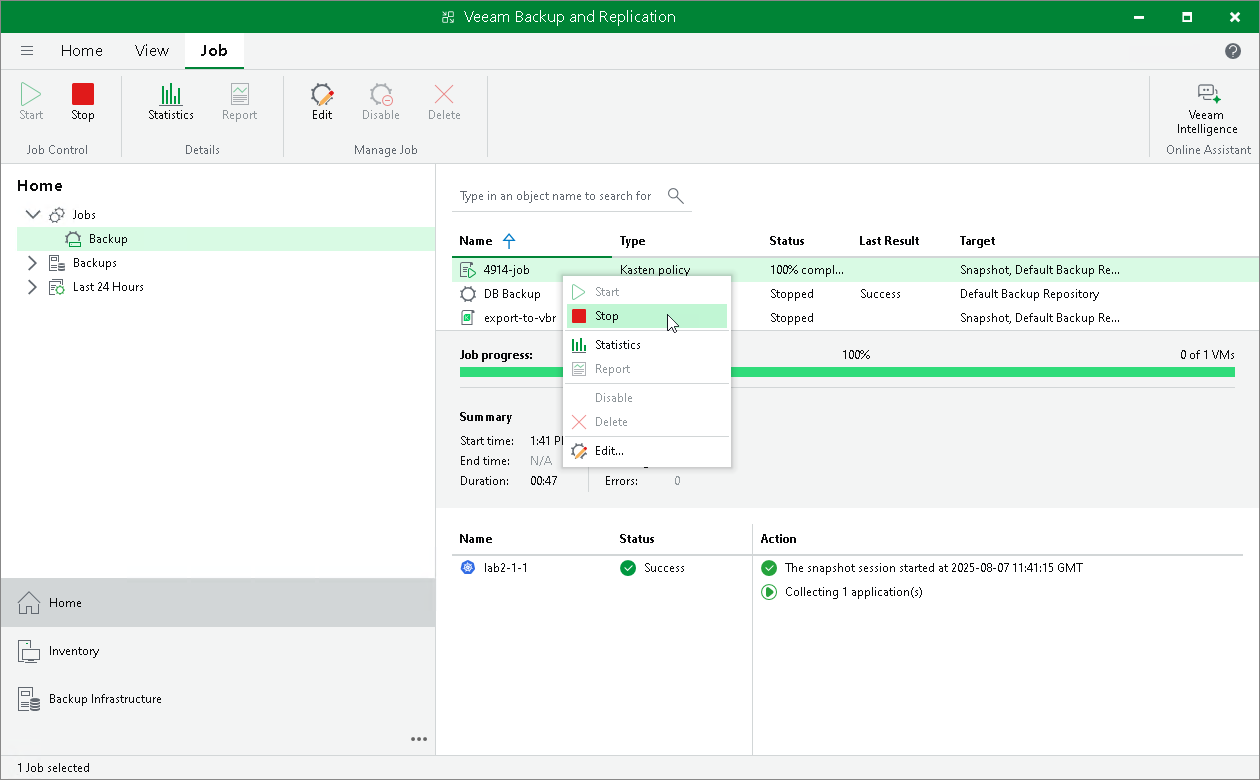Select the export-to-vbr job row
Screen dimensions: 1260x780
[855, 318]
